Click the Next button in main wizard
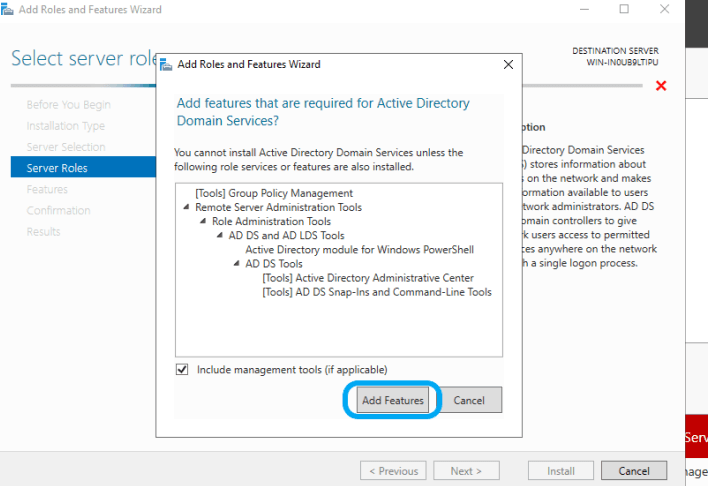Image resolution: width=708 pixels, height=486 pixels. [466, 471]
